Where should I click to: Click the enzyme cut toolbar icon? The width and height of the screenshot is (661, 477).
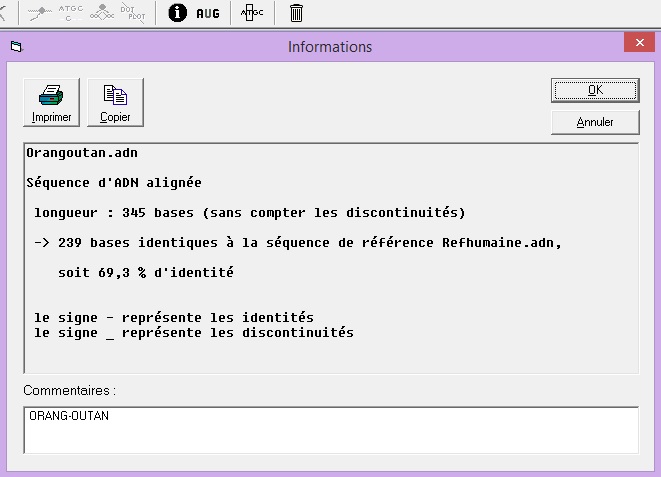coord(38,13)
